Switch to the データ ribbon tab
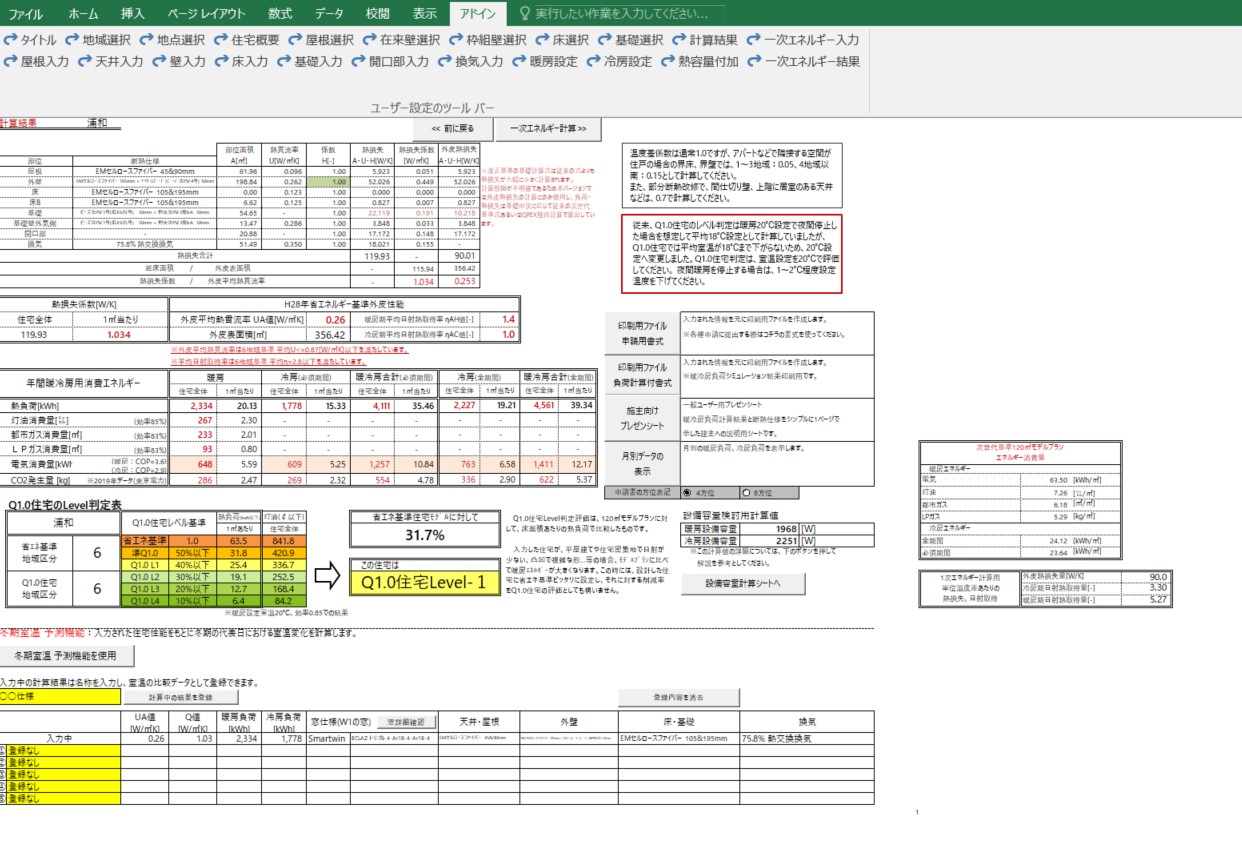Viewport: 1242px width, 852px height. tap(329, 13)
